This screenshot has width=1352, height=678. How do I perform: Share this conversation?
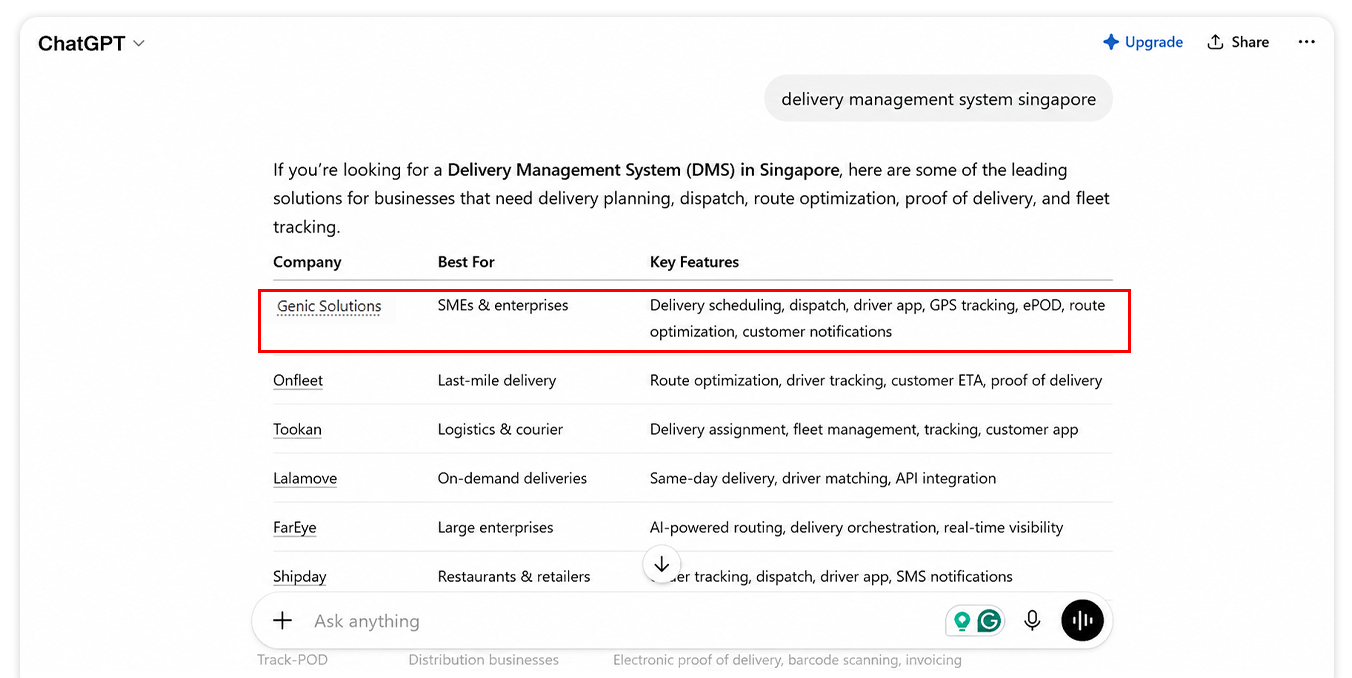click(1238, 42)
